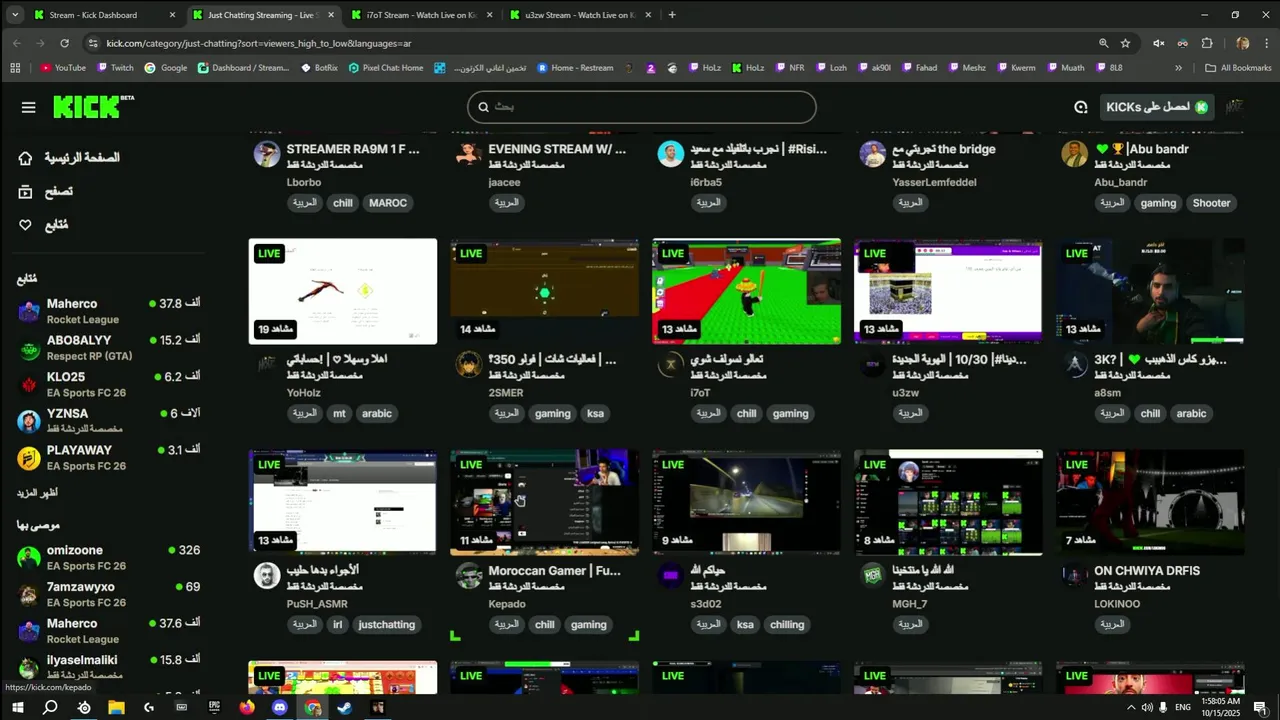Expand the Chrome tab search dropdown arrow
The width and height of the screenshot is (1280, 720).
click(x=15, y=15)
